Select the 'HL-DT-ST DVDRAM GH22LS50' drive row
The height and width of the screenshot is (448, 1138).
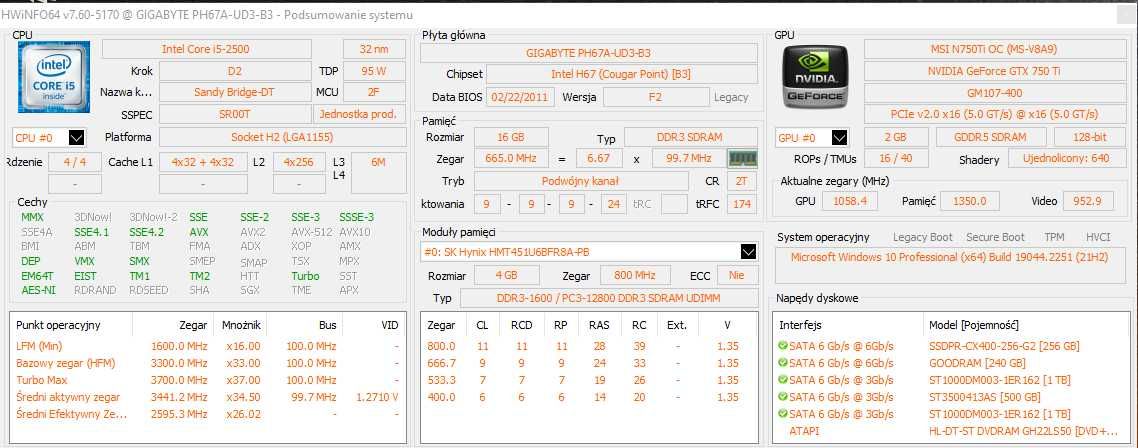coord(951,431)
